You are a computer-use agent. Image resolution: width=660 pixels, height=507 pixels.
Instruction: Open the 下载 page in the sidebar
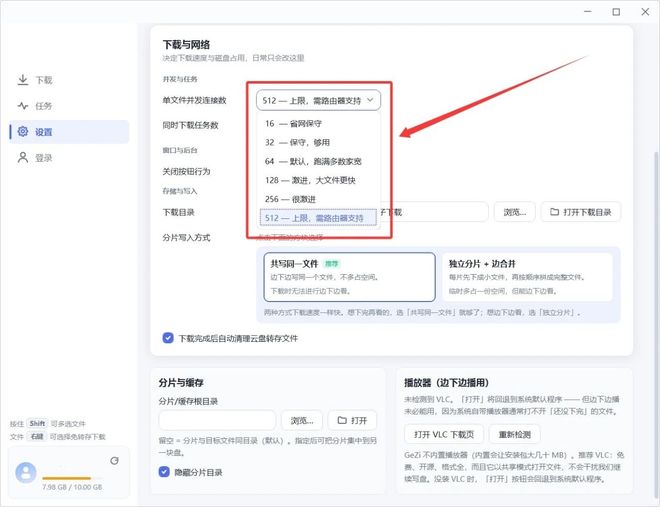(69, 80)
